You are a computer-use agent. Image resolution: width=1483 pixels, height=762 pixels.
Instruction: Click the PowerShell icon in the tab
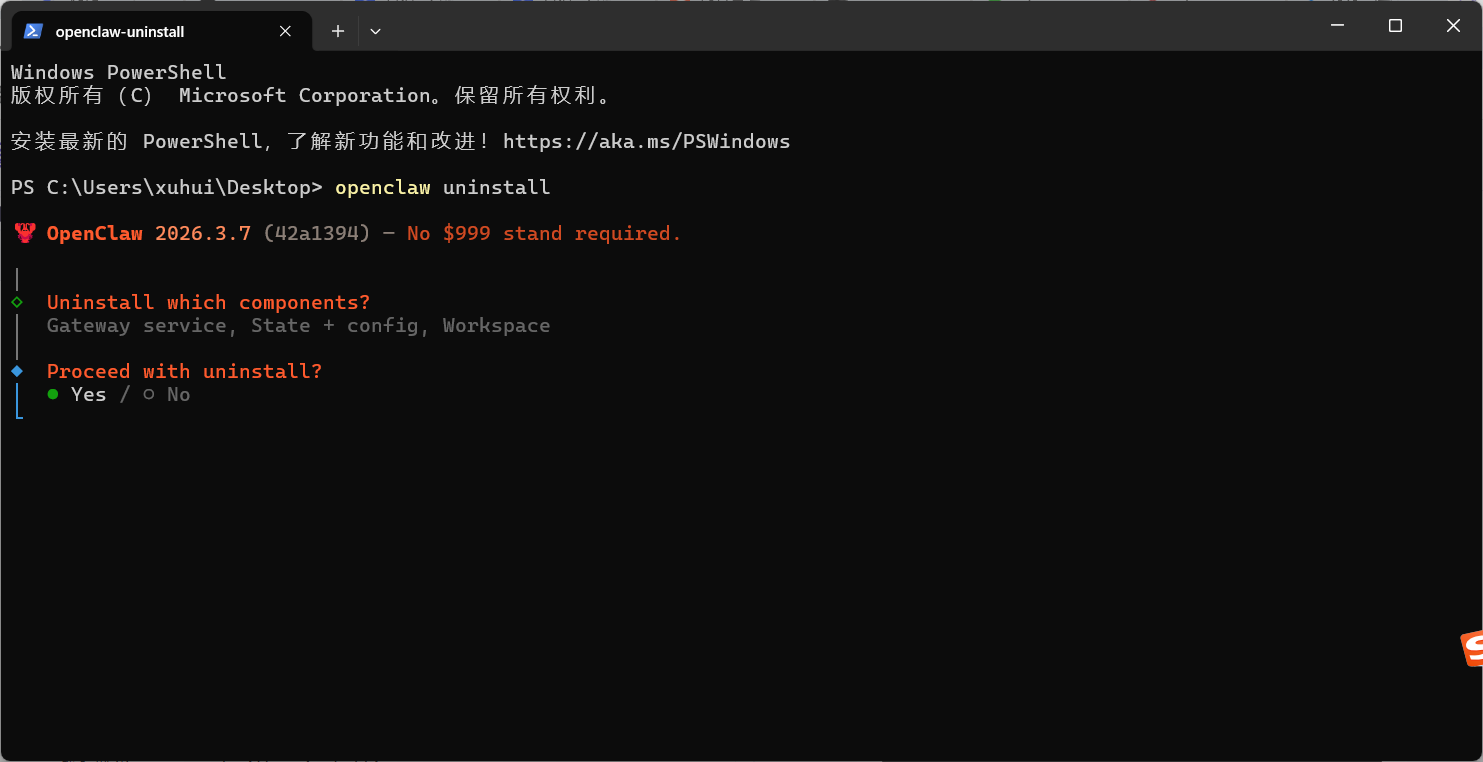(x=33, y=31)
